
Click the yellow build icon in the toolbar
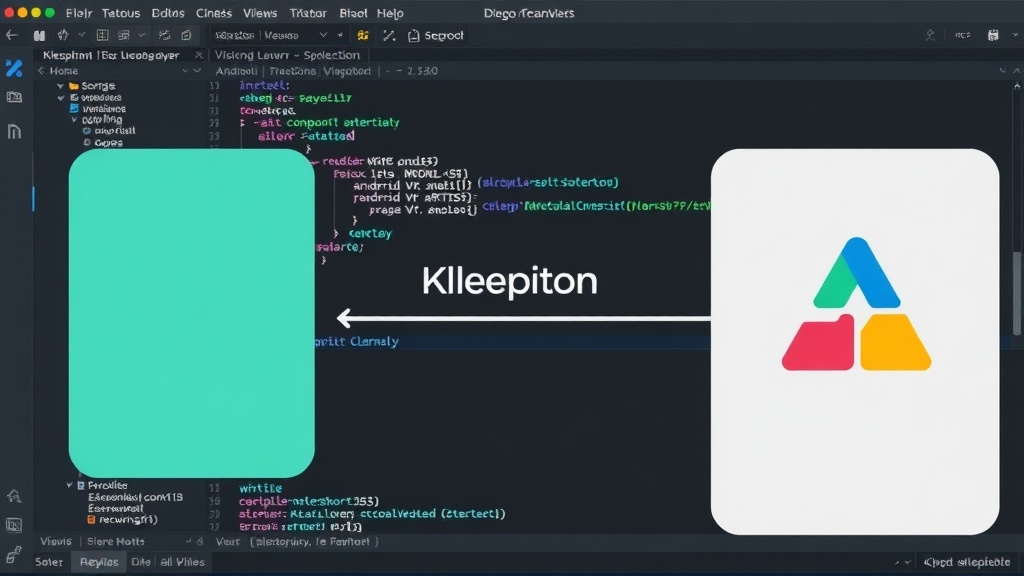[x=363, y=35]
